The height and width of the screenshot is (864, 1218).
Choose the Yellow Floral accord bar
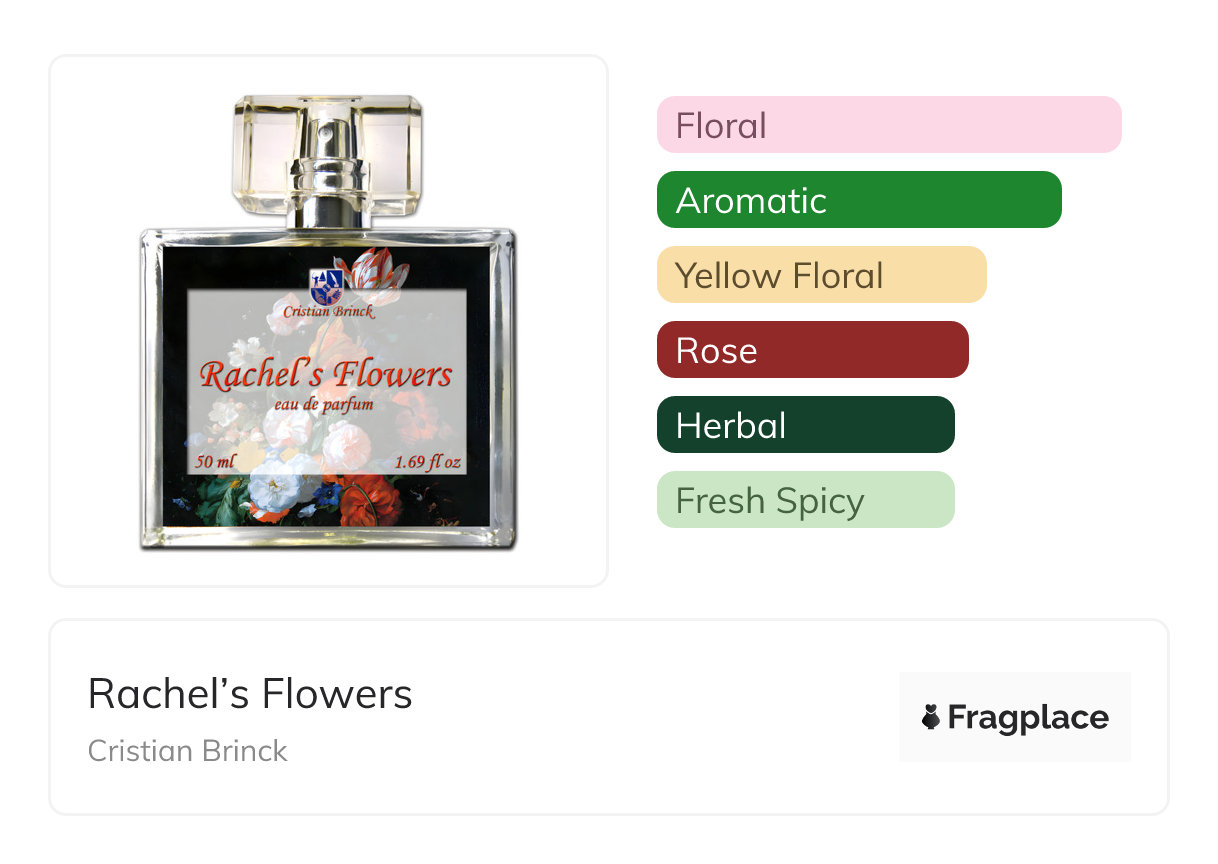[x=821, y=275]
